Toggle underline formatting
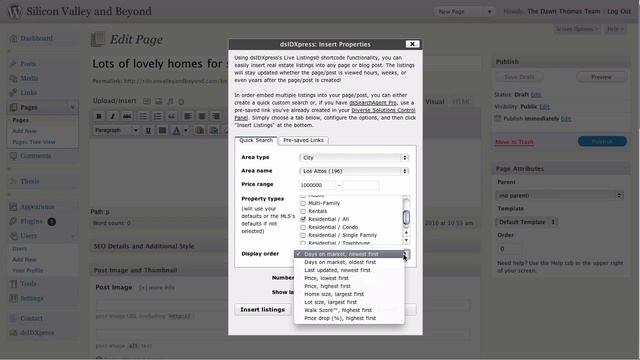This screenshot has width=640, height=360. (148, 131)
